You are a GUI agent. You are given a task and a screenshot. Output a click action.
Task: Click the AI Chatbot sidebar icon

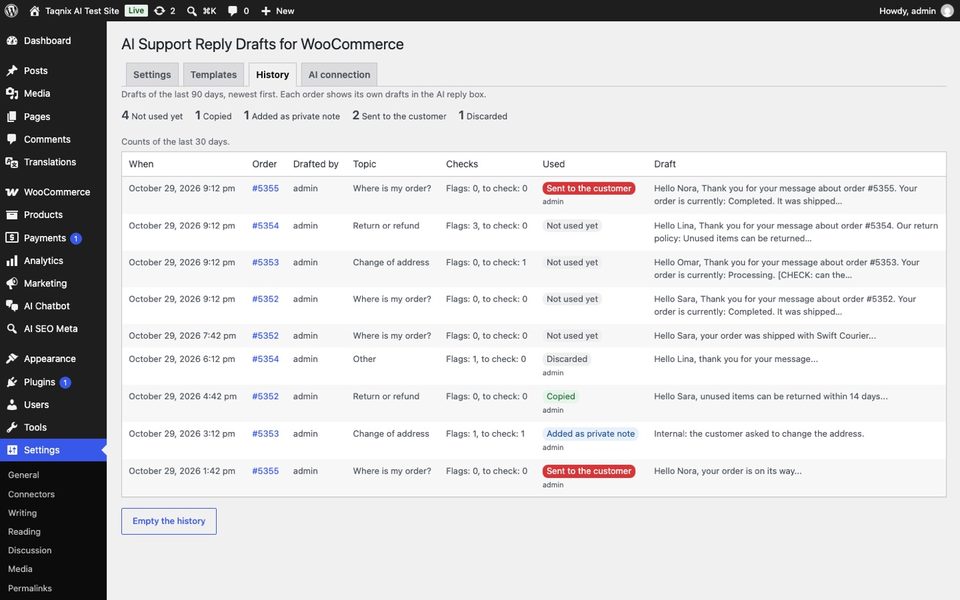12,306
